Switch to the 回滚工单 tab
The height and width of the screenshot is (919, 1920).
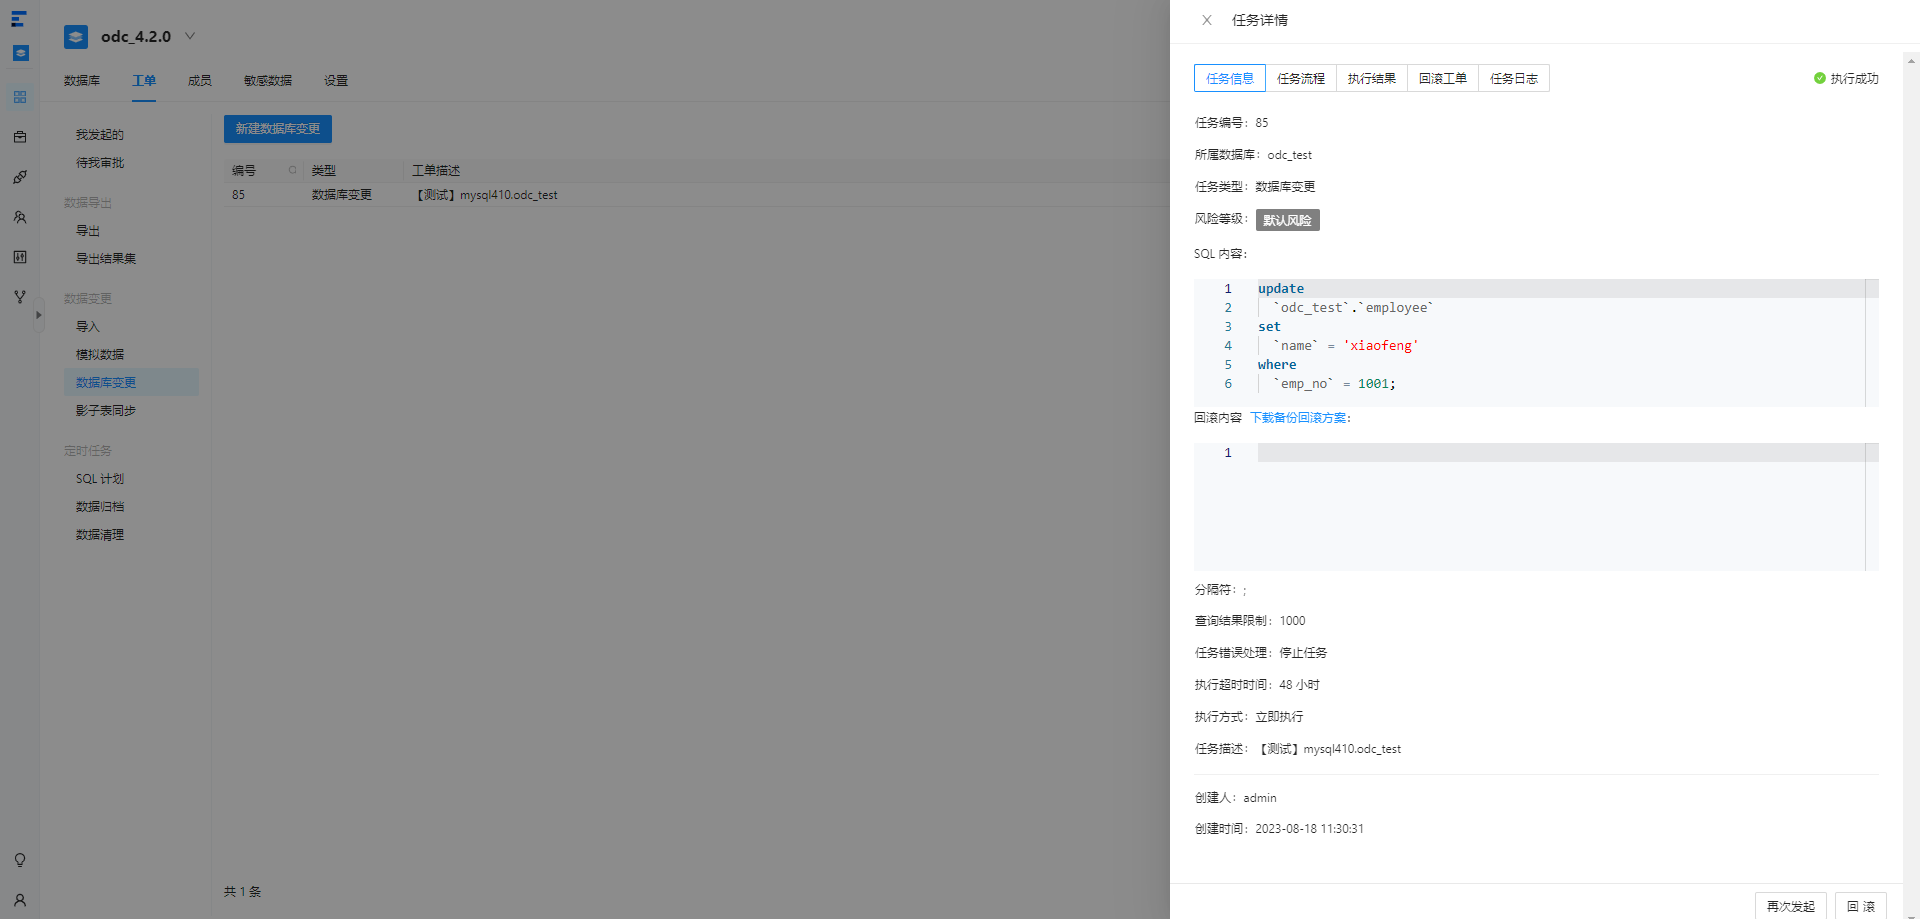point(1443,78)
